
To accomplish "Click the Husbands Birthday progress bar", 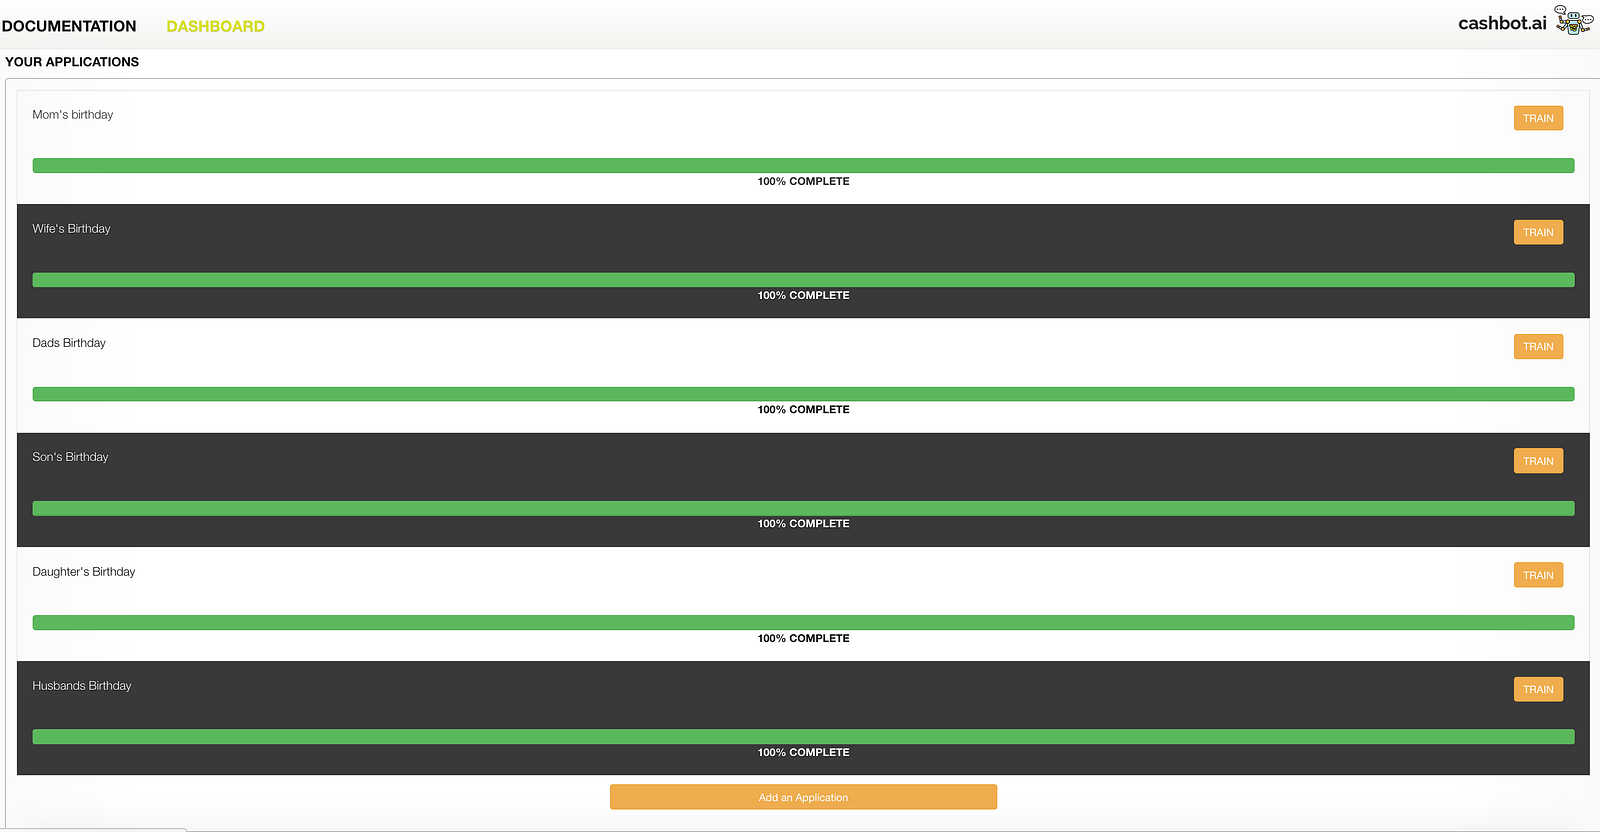I will coord(803,736).
